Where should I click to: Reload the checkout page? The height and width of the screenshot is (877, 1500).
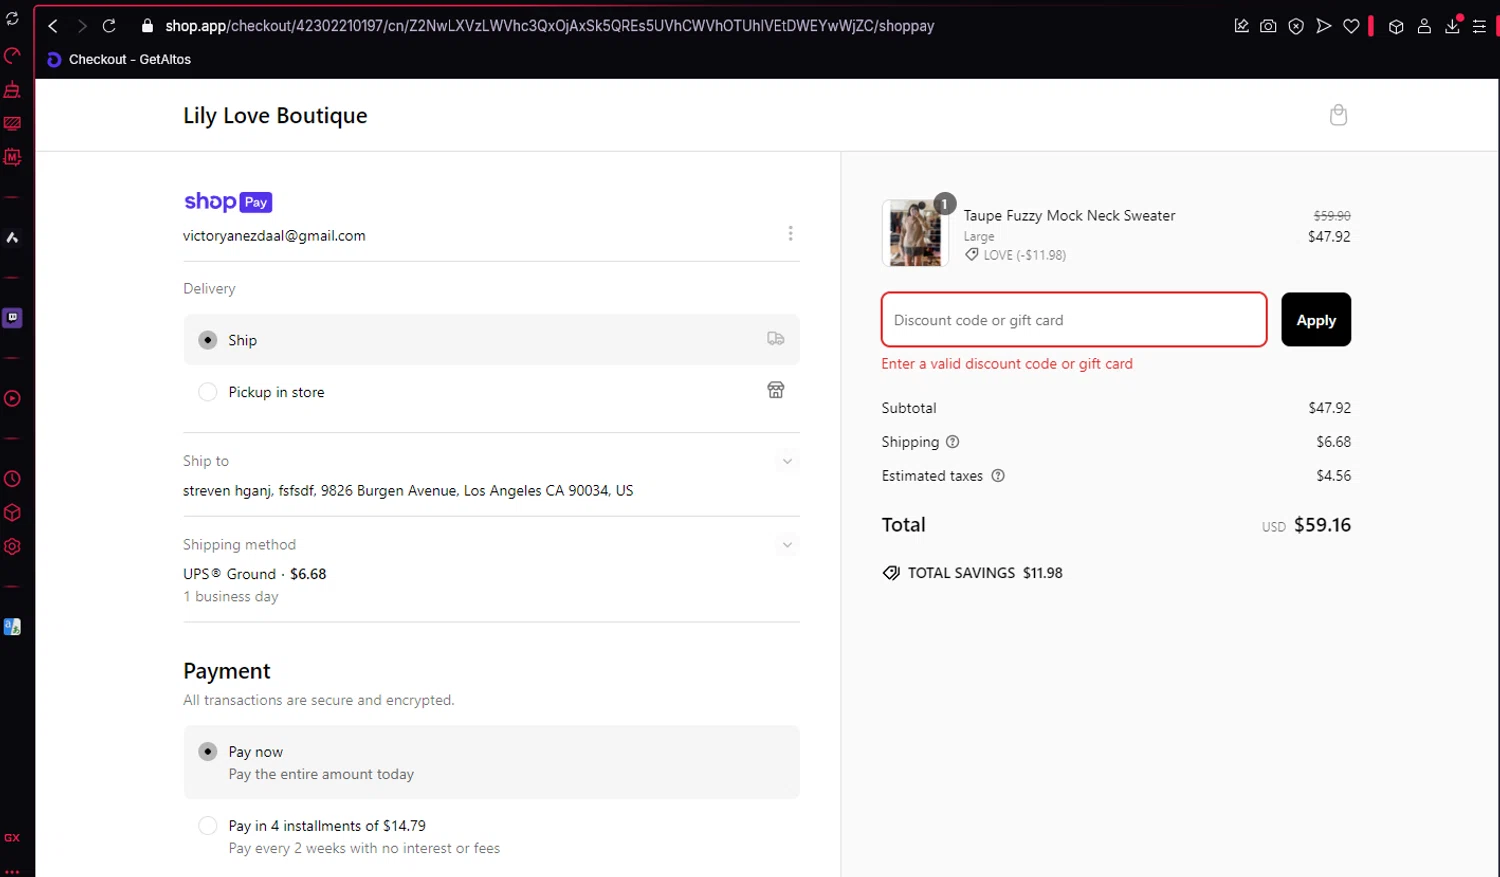[109, 26]
